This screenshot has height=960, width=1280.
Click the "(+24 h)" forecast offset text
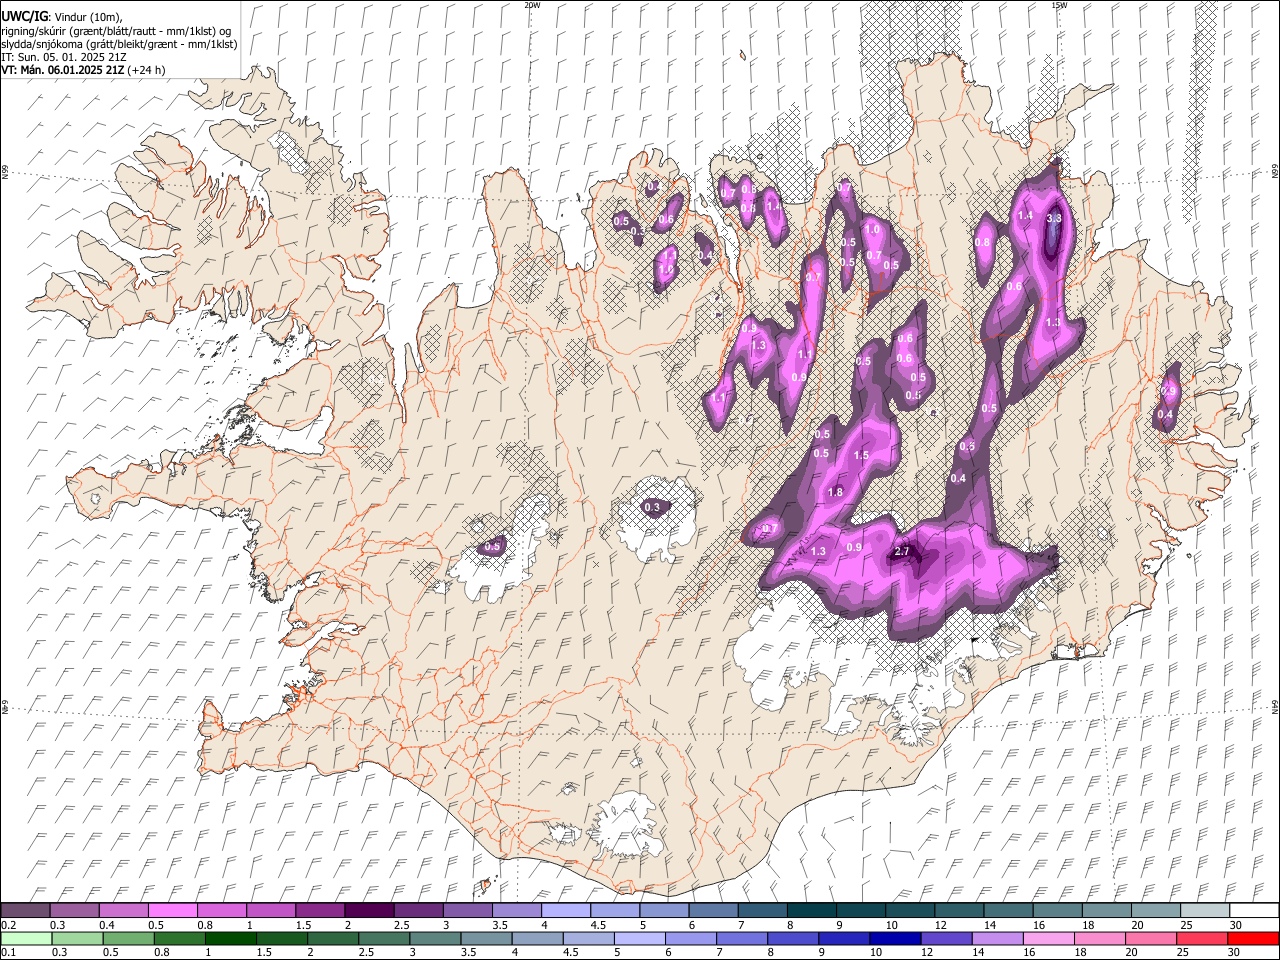[x=147, y=70]
